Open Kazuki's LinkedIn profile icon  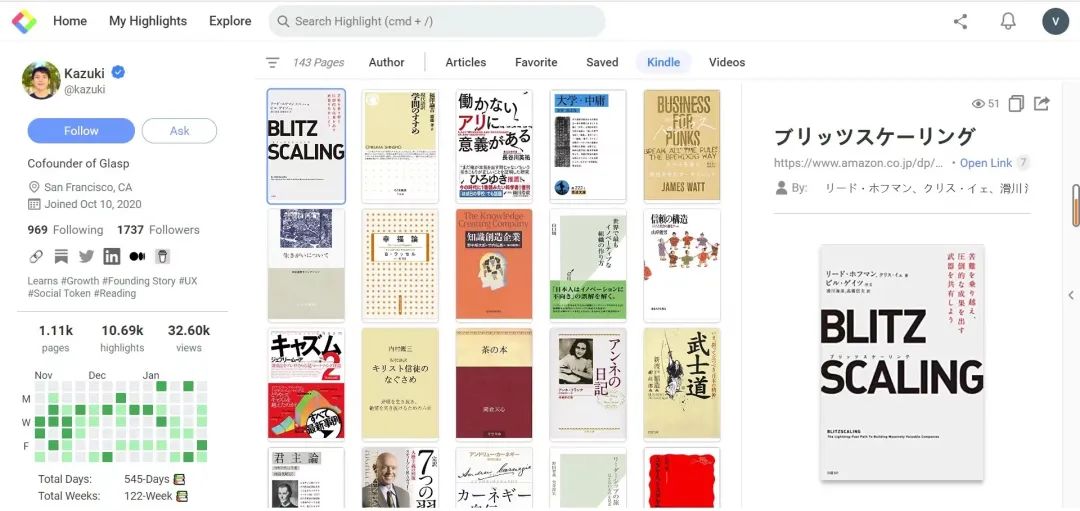click(x=112, y=257)
